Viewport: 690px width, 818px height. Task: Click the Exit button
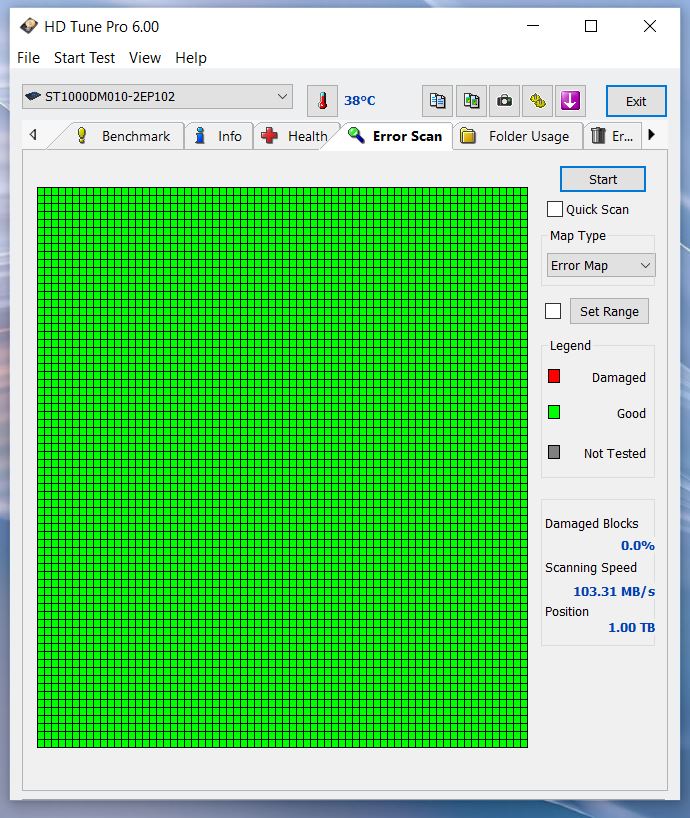point(636,101)
